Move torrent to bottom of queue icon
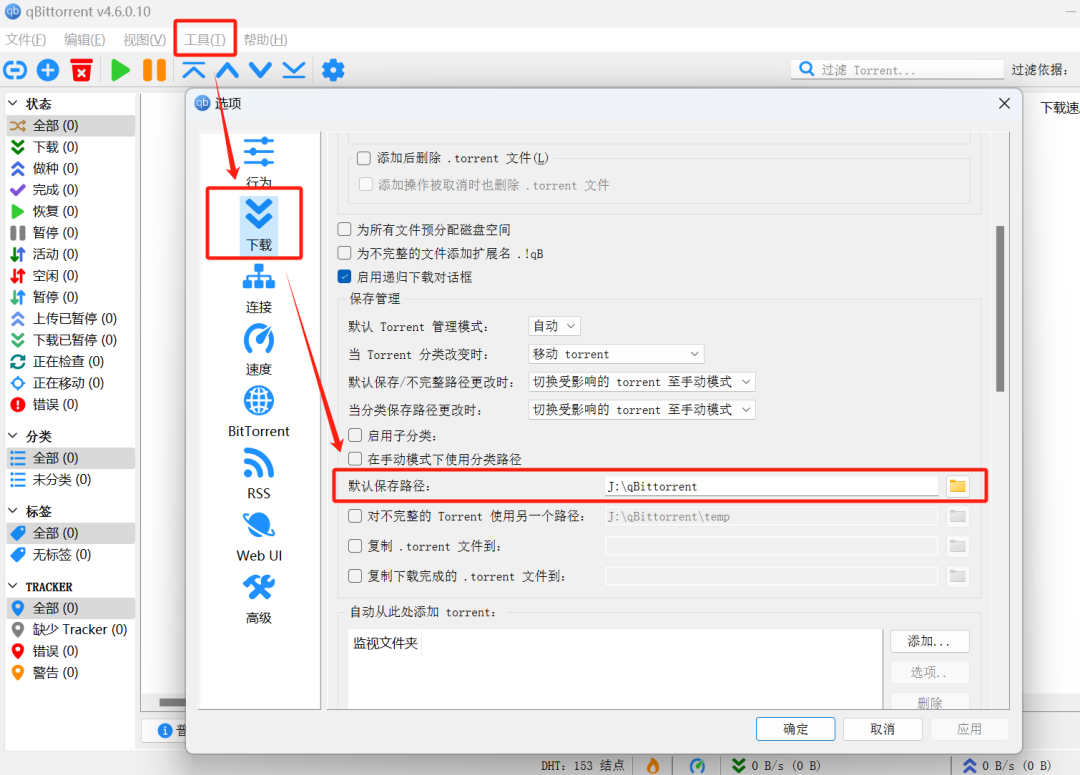 tap(294, 70)
